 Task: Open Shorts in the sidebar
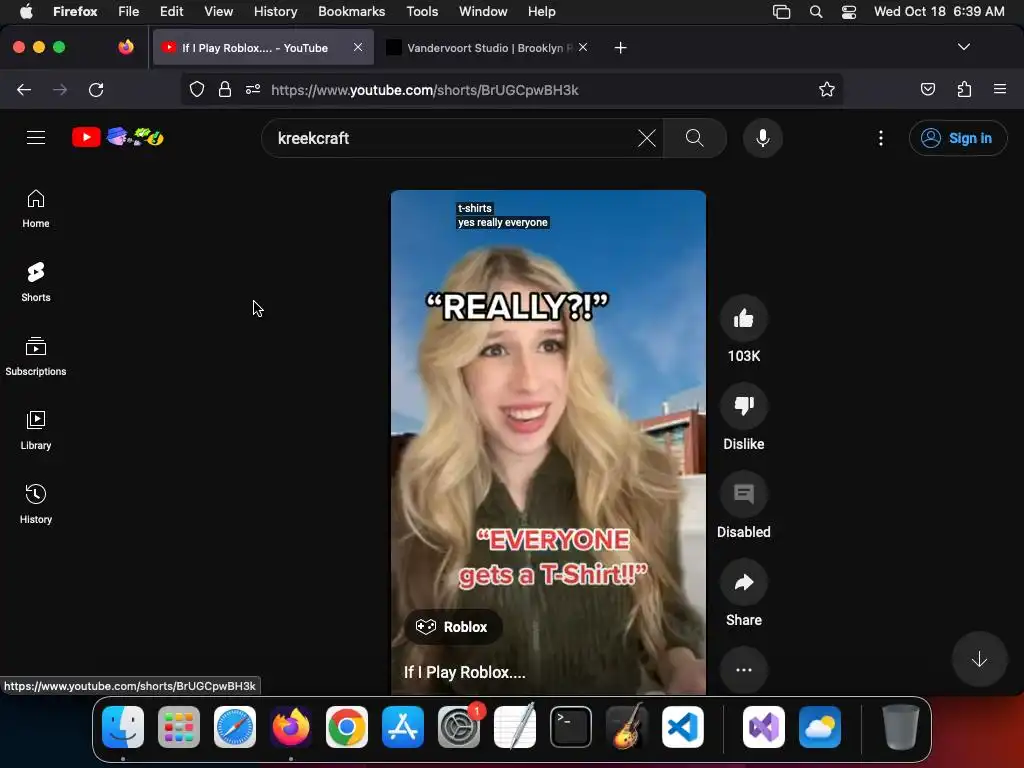[x=36, y=283]
